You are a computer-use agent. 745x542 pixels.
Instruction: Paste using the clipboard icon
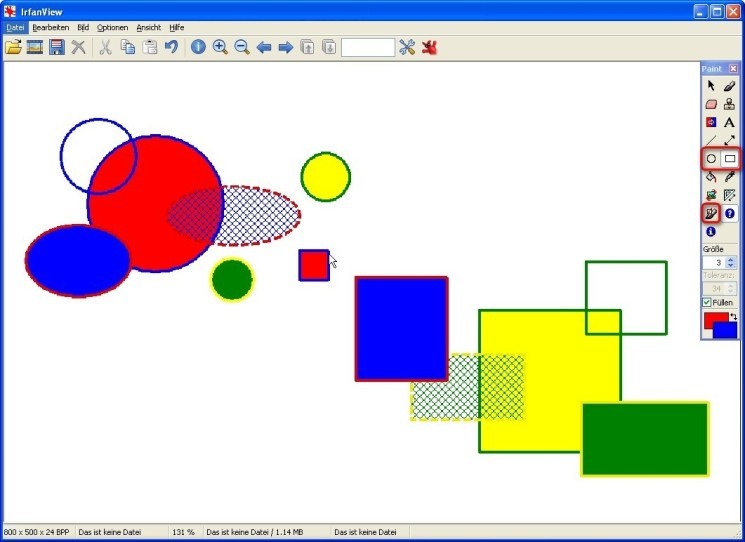click(150, 47)
